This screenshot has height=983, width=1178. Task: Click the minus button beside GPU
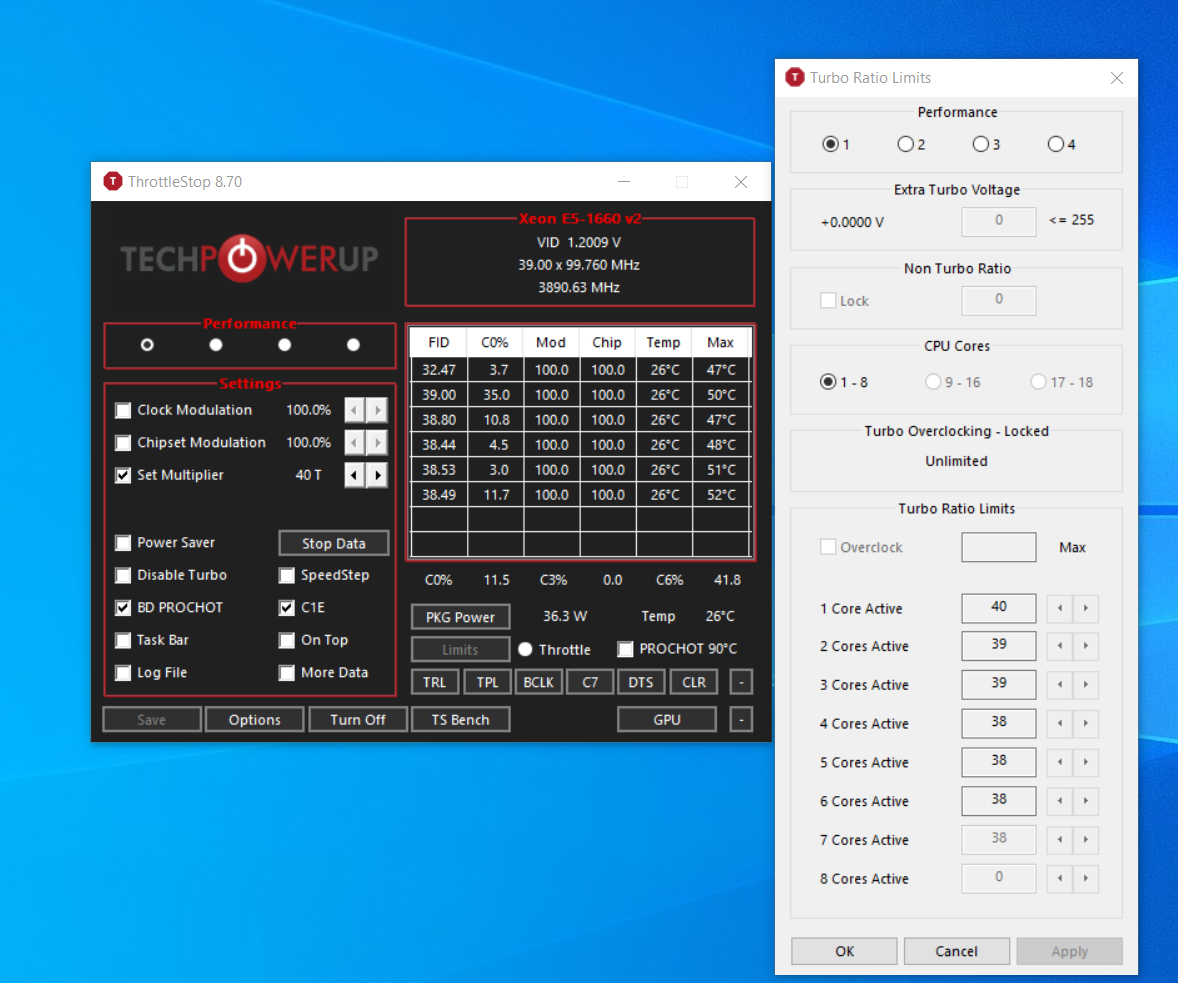tap(742, 720)
